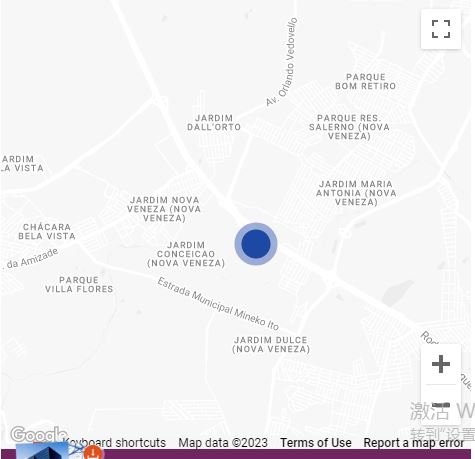Zoom out with the minus button

(x=441, y=405)
